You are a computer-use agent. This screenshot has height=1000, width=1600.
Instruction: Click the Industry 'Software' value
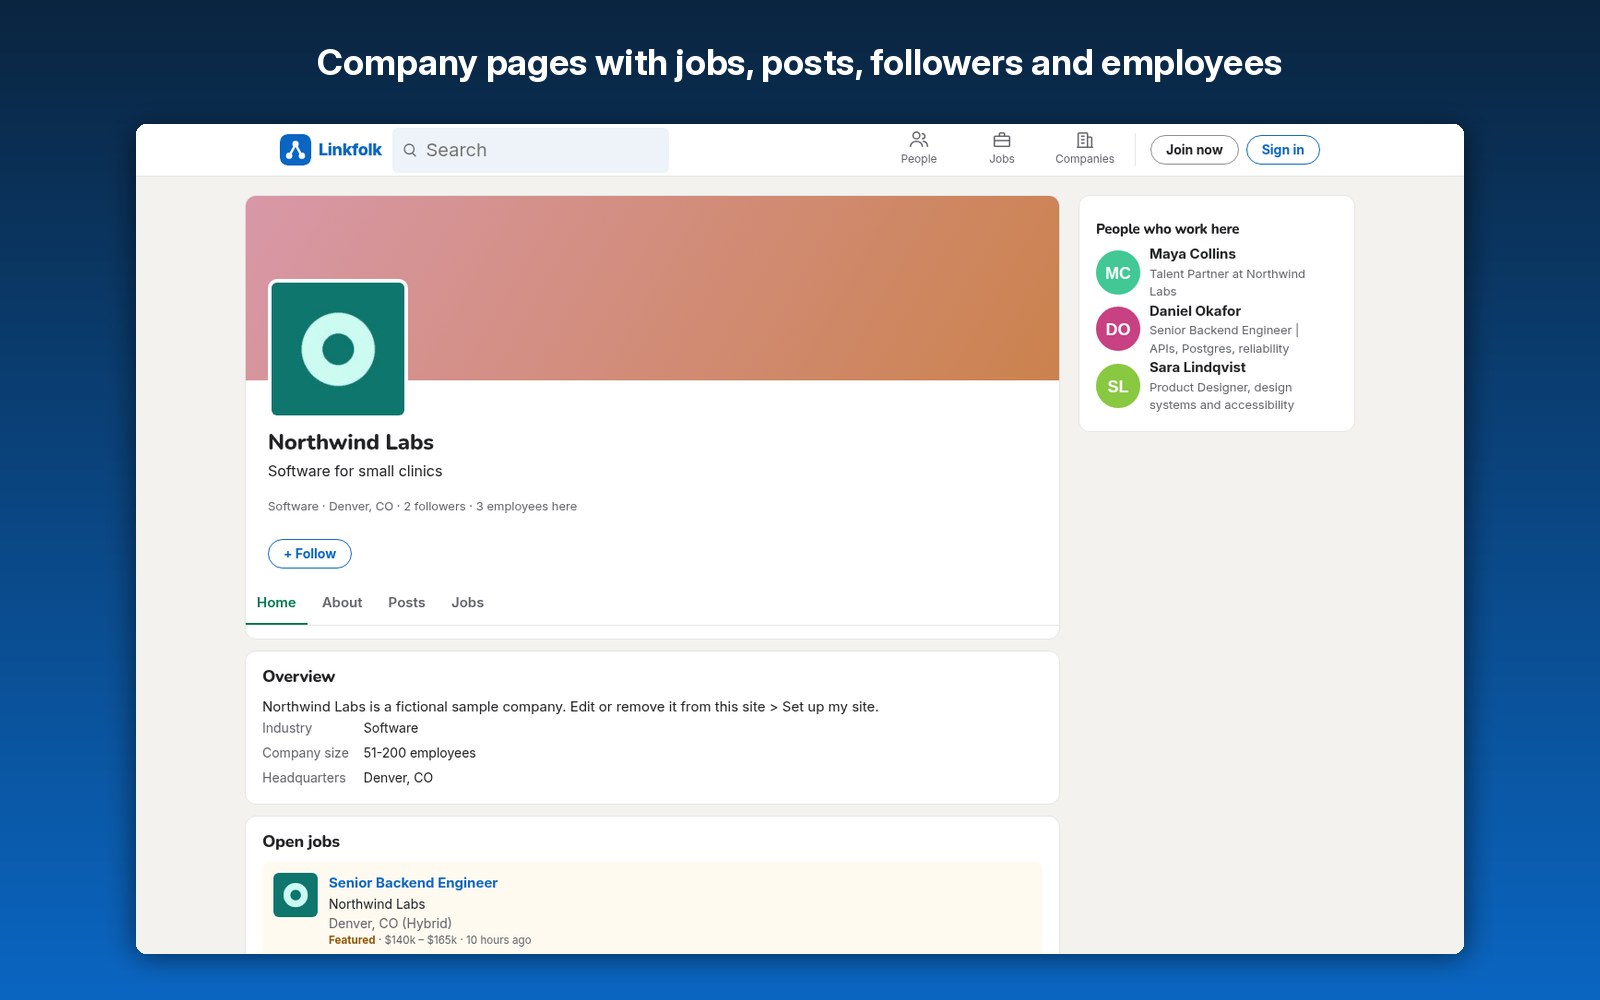391,728
